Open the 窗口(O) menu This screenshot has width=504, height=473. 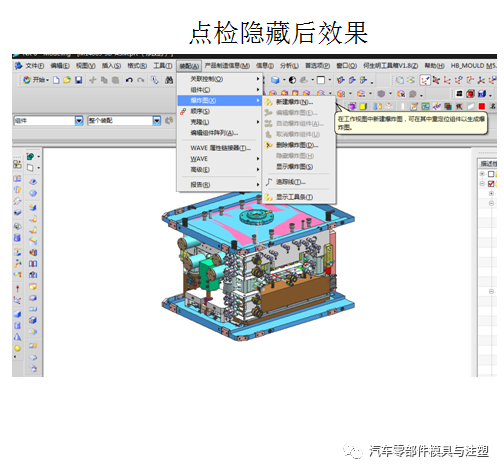point(346,66)
